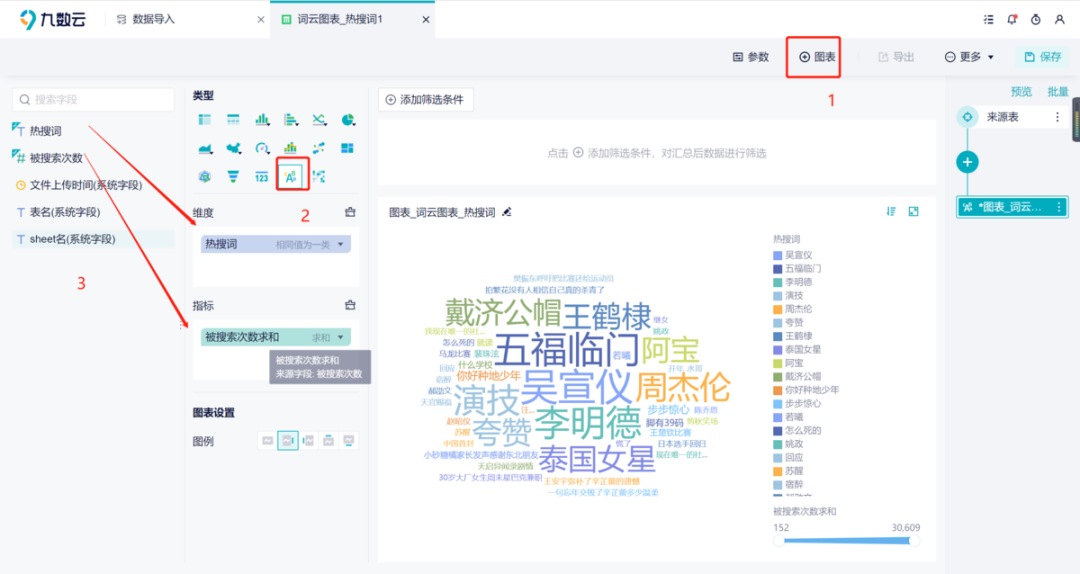Click the 参数 toolbar button

pos(751,57)
